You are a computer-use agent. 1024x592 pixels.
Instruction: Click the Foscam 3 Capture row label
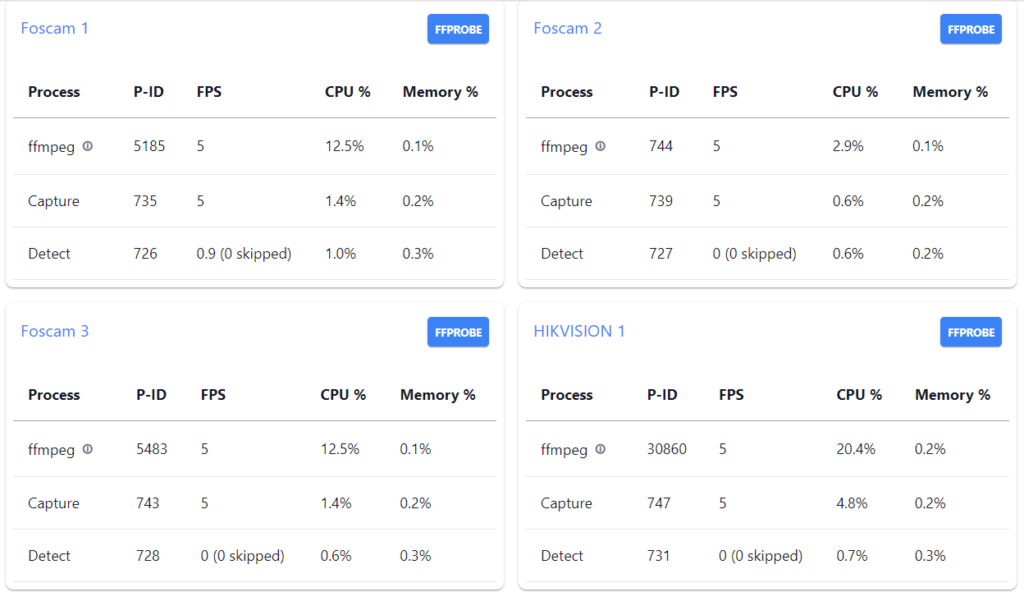pyautogui.click(x=54, y=503)
